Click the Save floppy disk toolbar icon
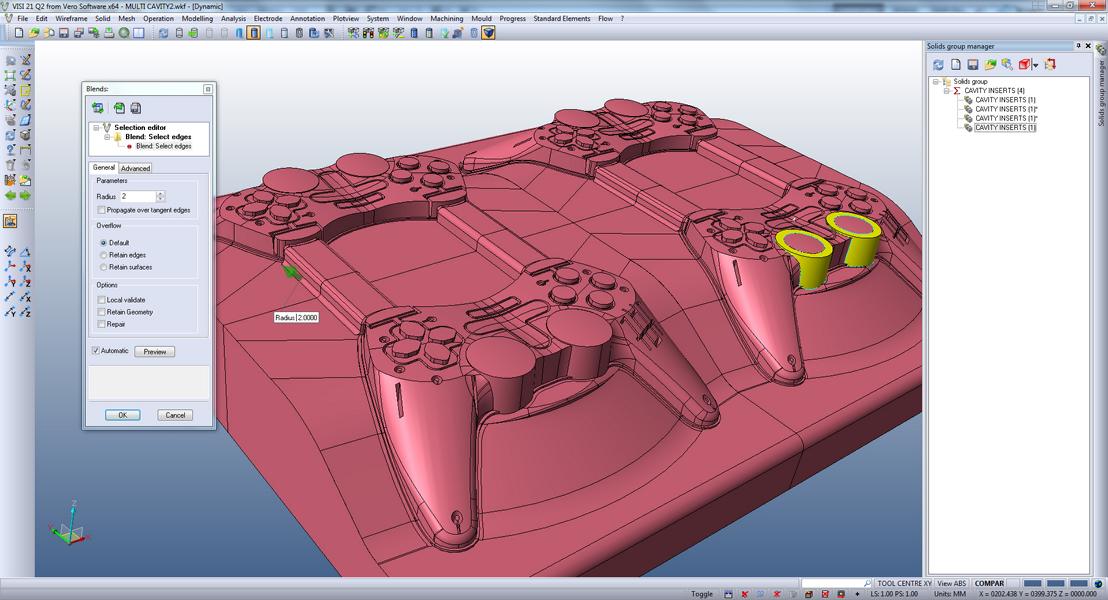1108x600 pixels. coord(64,33)
